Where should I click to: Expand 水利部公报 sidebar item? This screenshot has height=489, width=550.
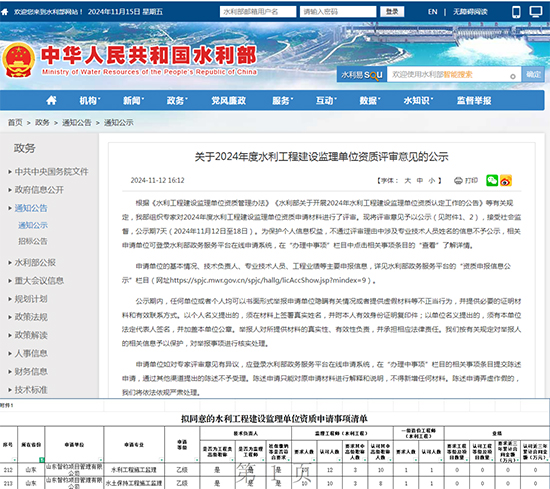click(35, 262)
